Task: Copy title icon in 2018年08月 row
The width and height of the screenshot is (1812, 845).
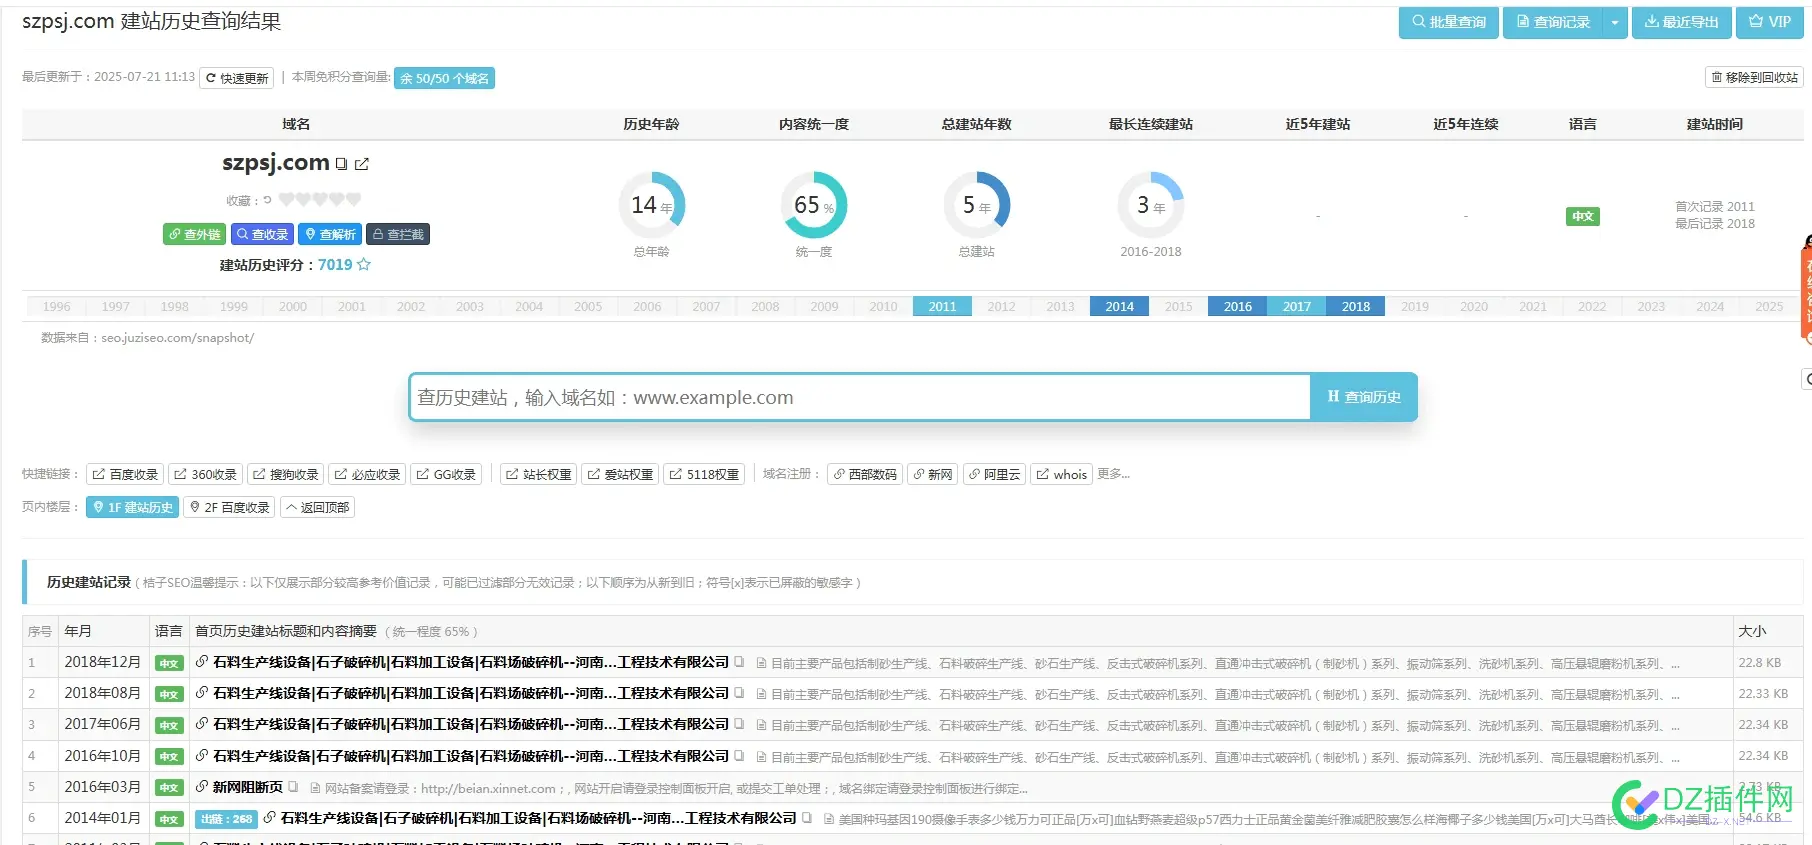Action: point(739,693)
